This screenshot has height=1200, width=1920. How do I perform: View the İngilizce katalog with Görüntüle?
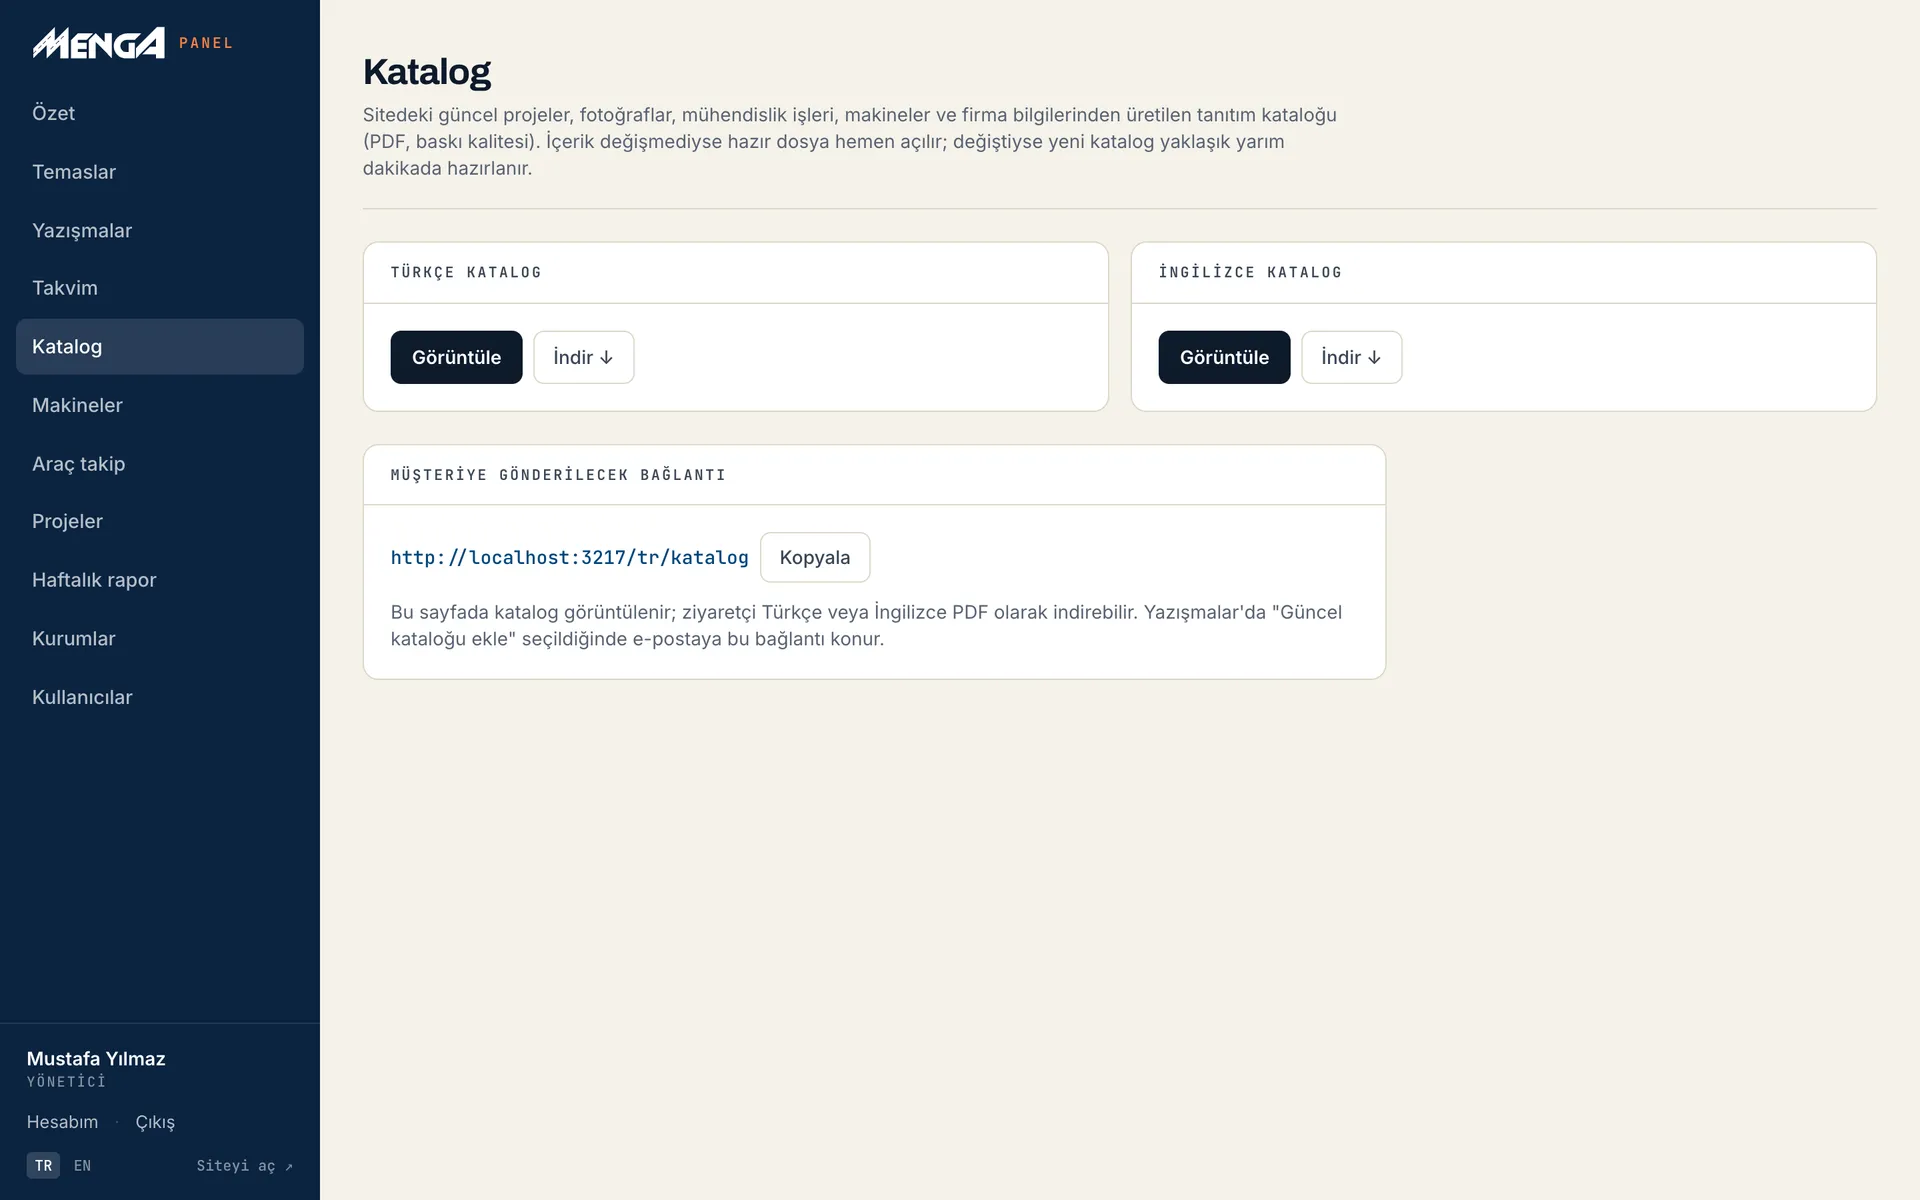[1224, 357]
